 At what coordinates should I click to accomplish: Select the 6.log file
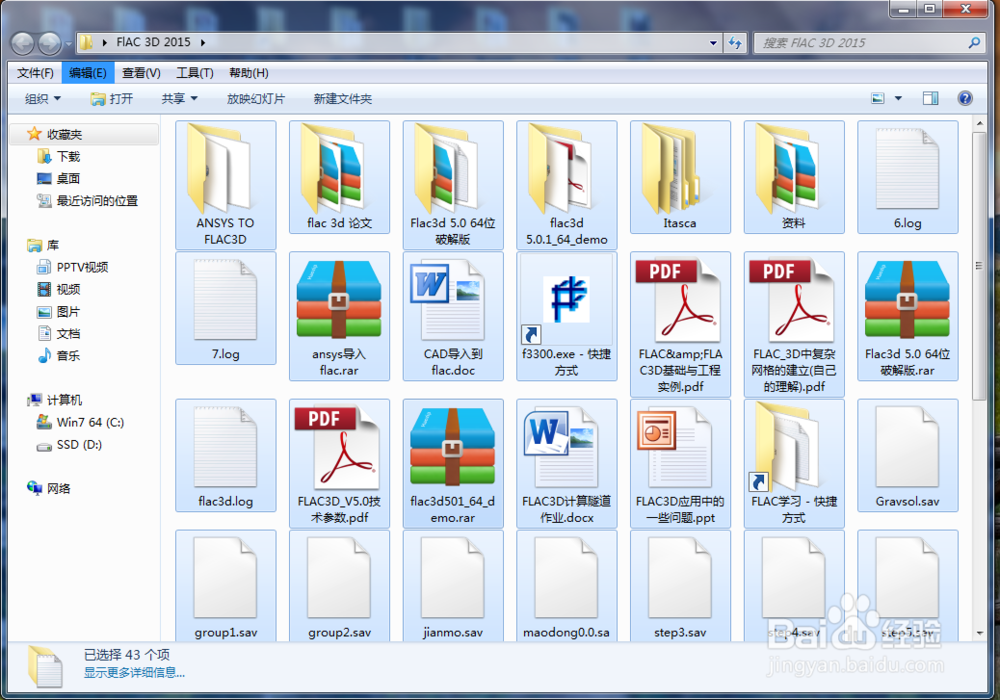pyautogui.click(x=908, y=177)
